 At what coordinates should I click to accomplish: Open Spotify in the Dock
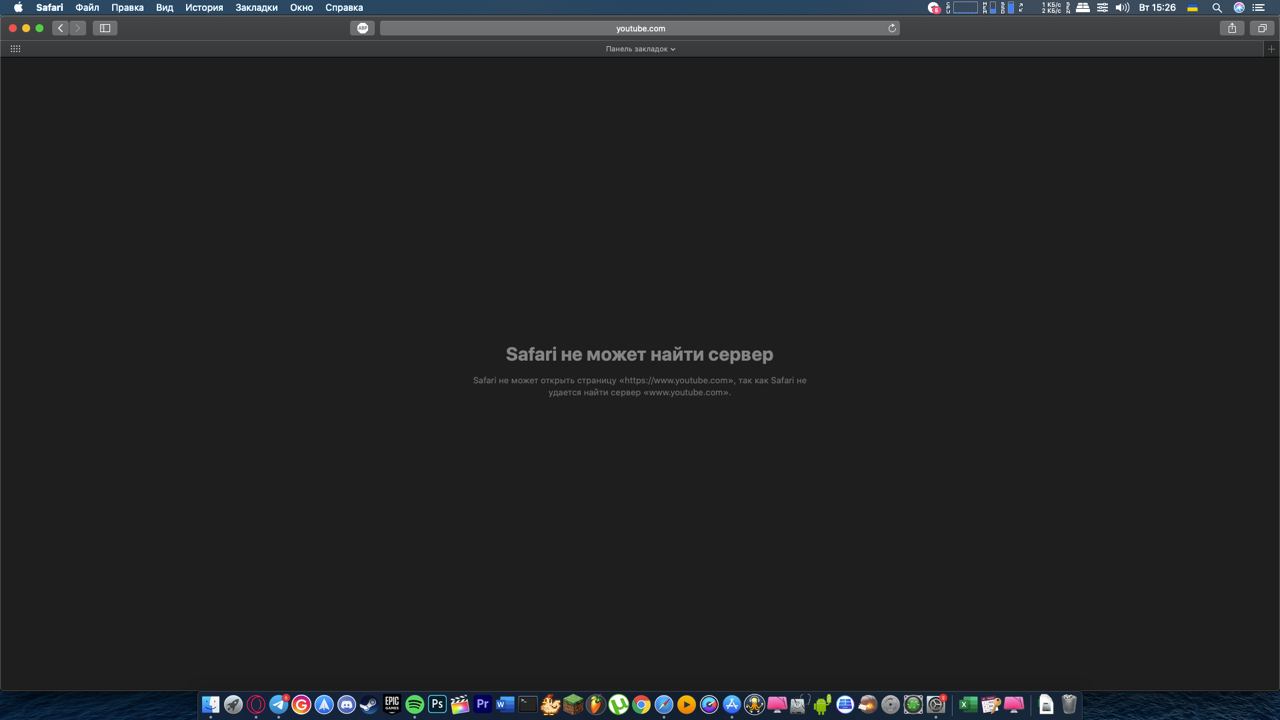click(x=414, y=705)
